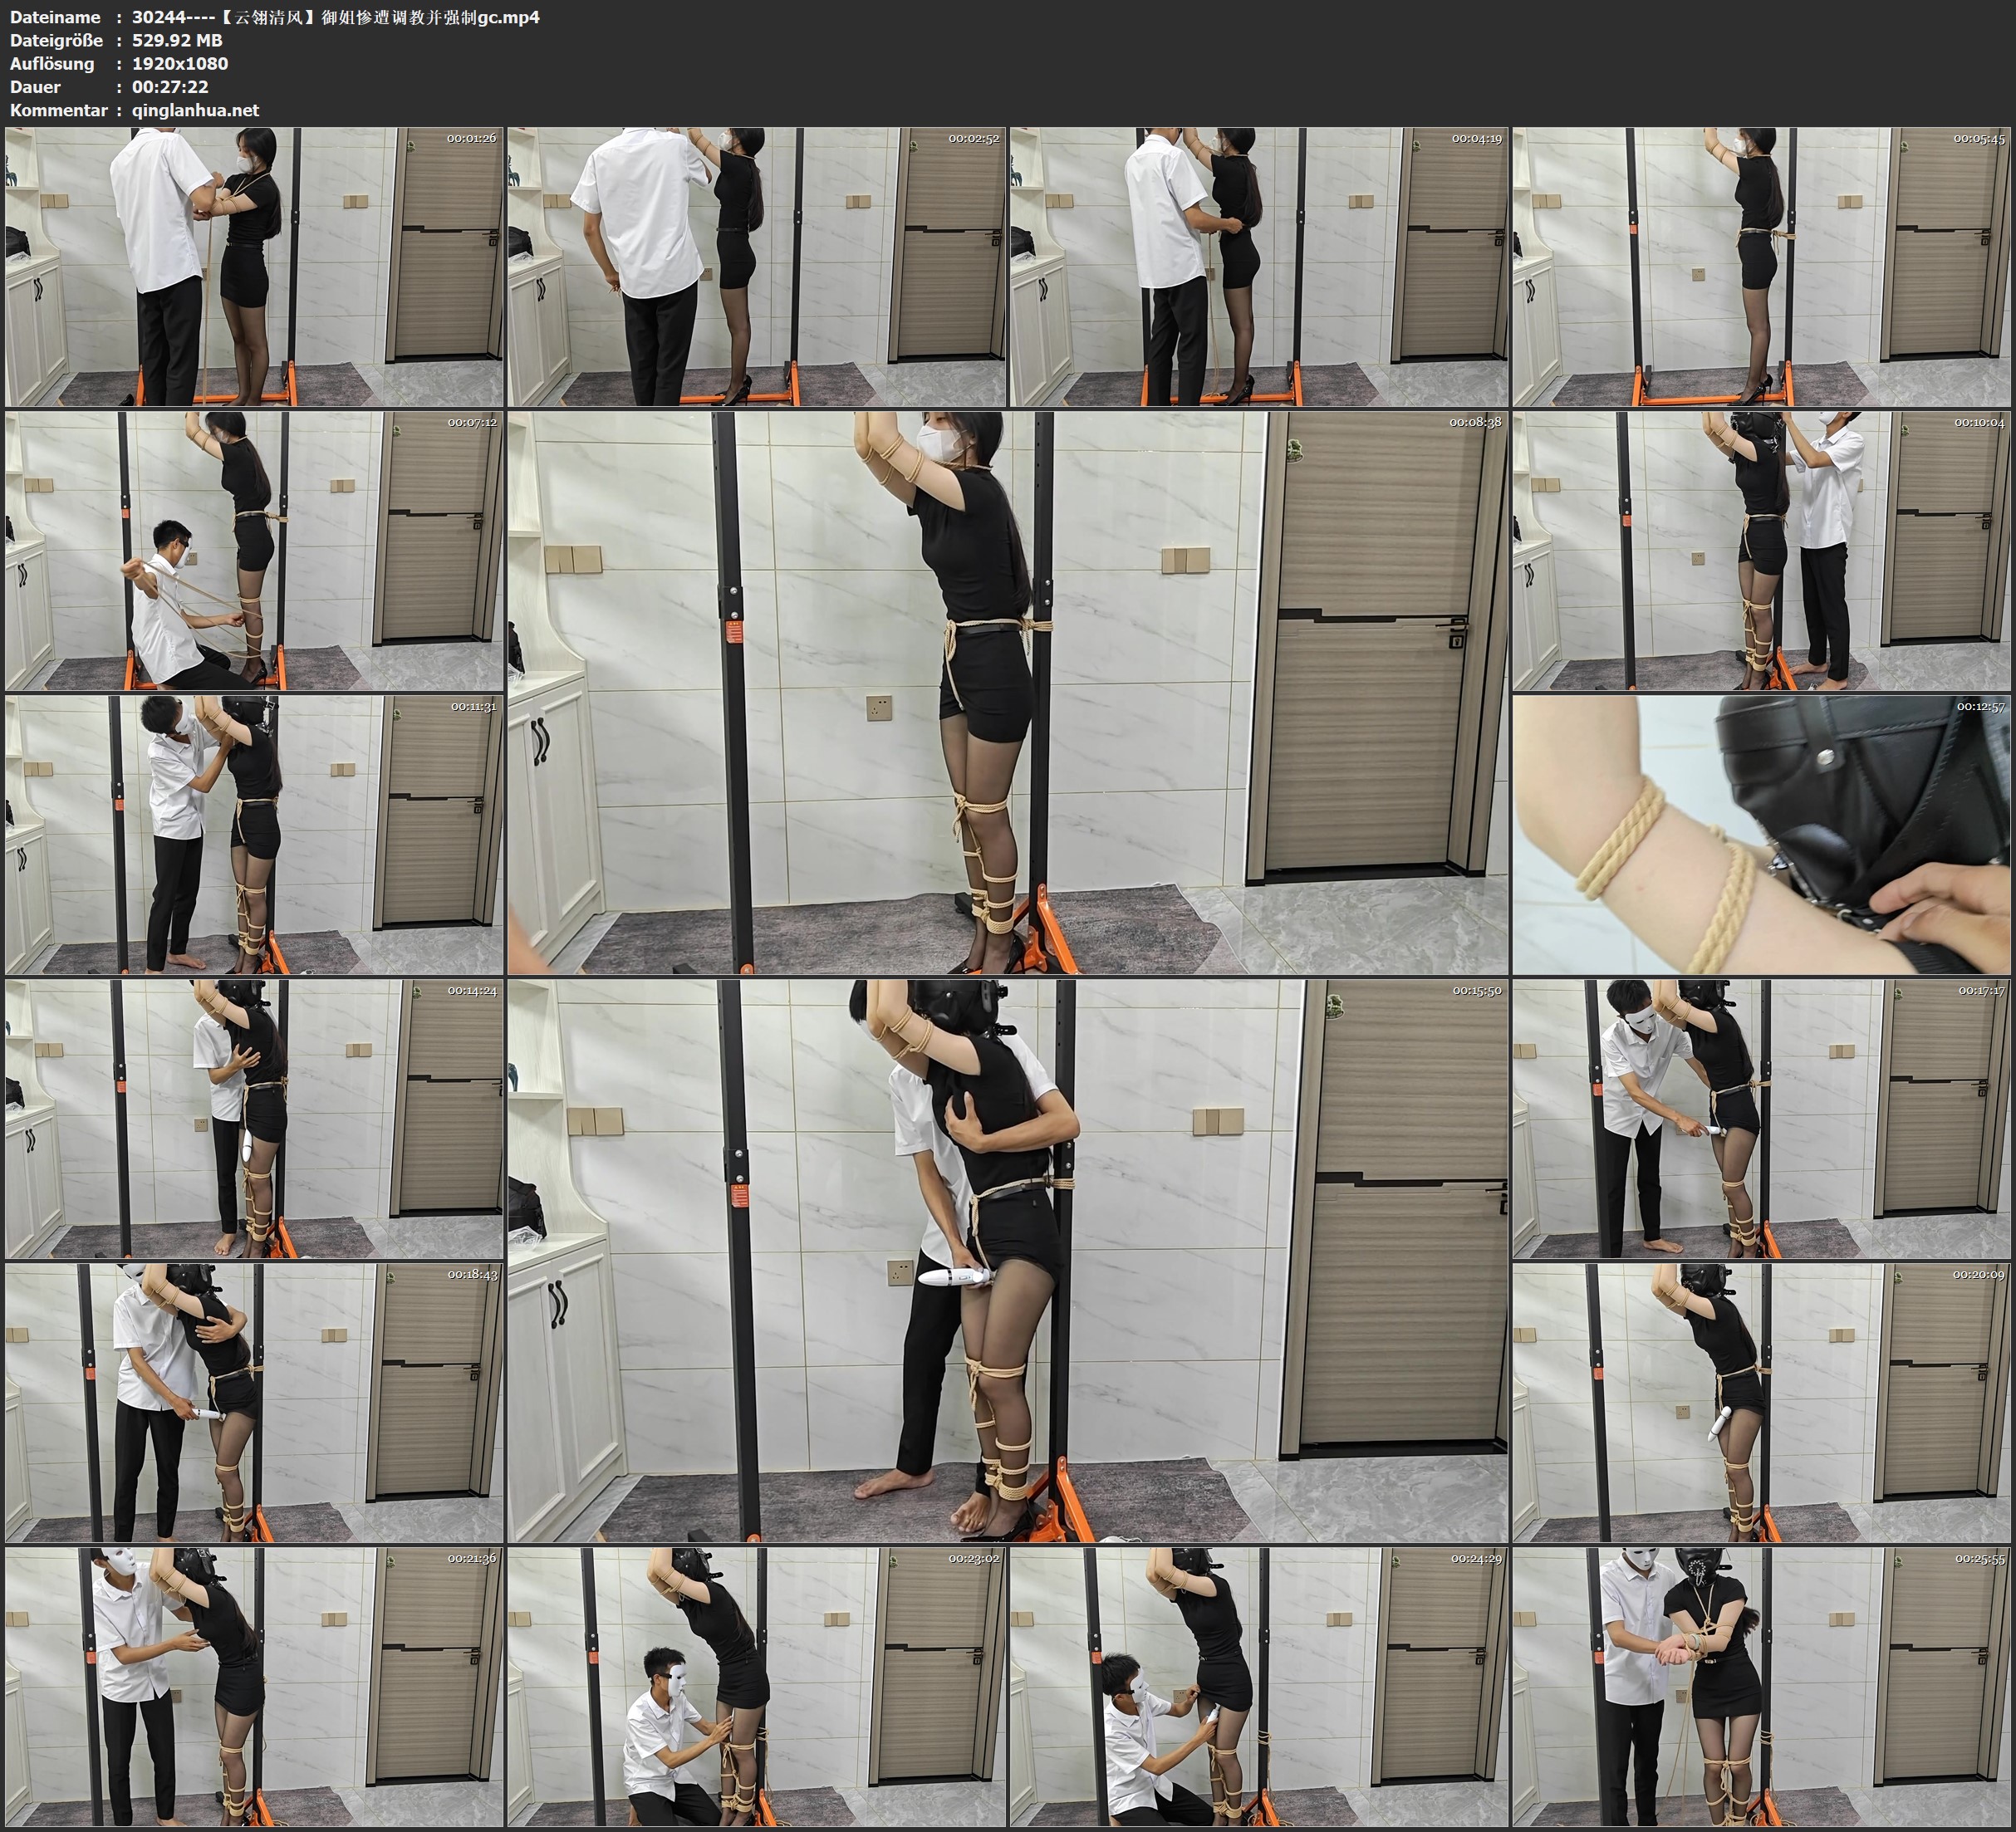Click the thumbnail timestamped 00:01:26
2016x1832 pixels.
click(254, 266)
